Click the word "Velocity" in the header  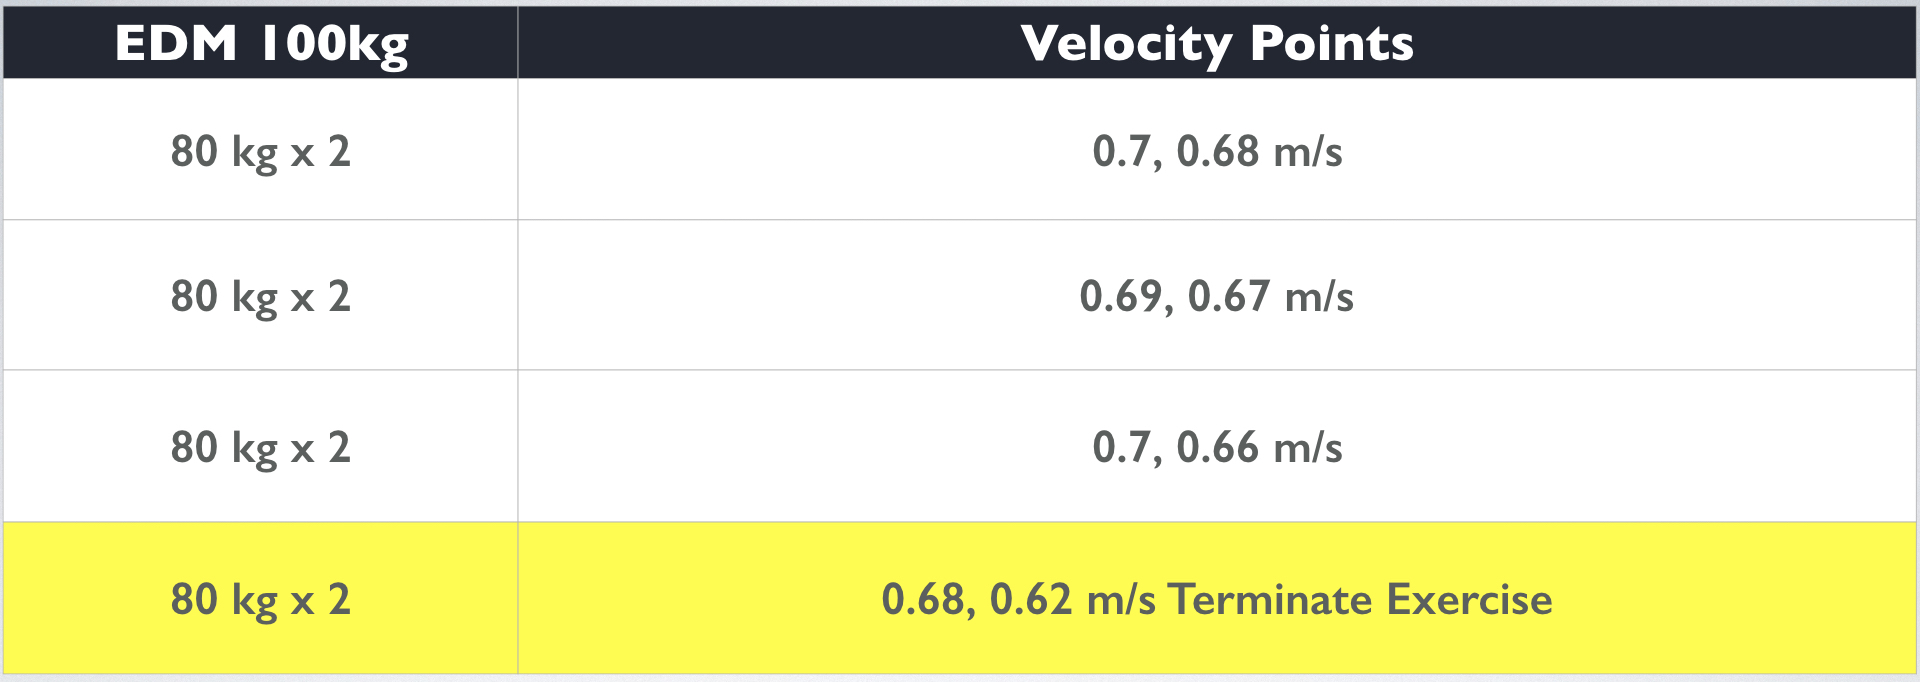pyautogui.click(x=1126, y=45)
